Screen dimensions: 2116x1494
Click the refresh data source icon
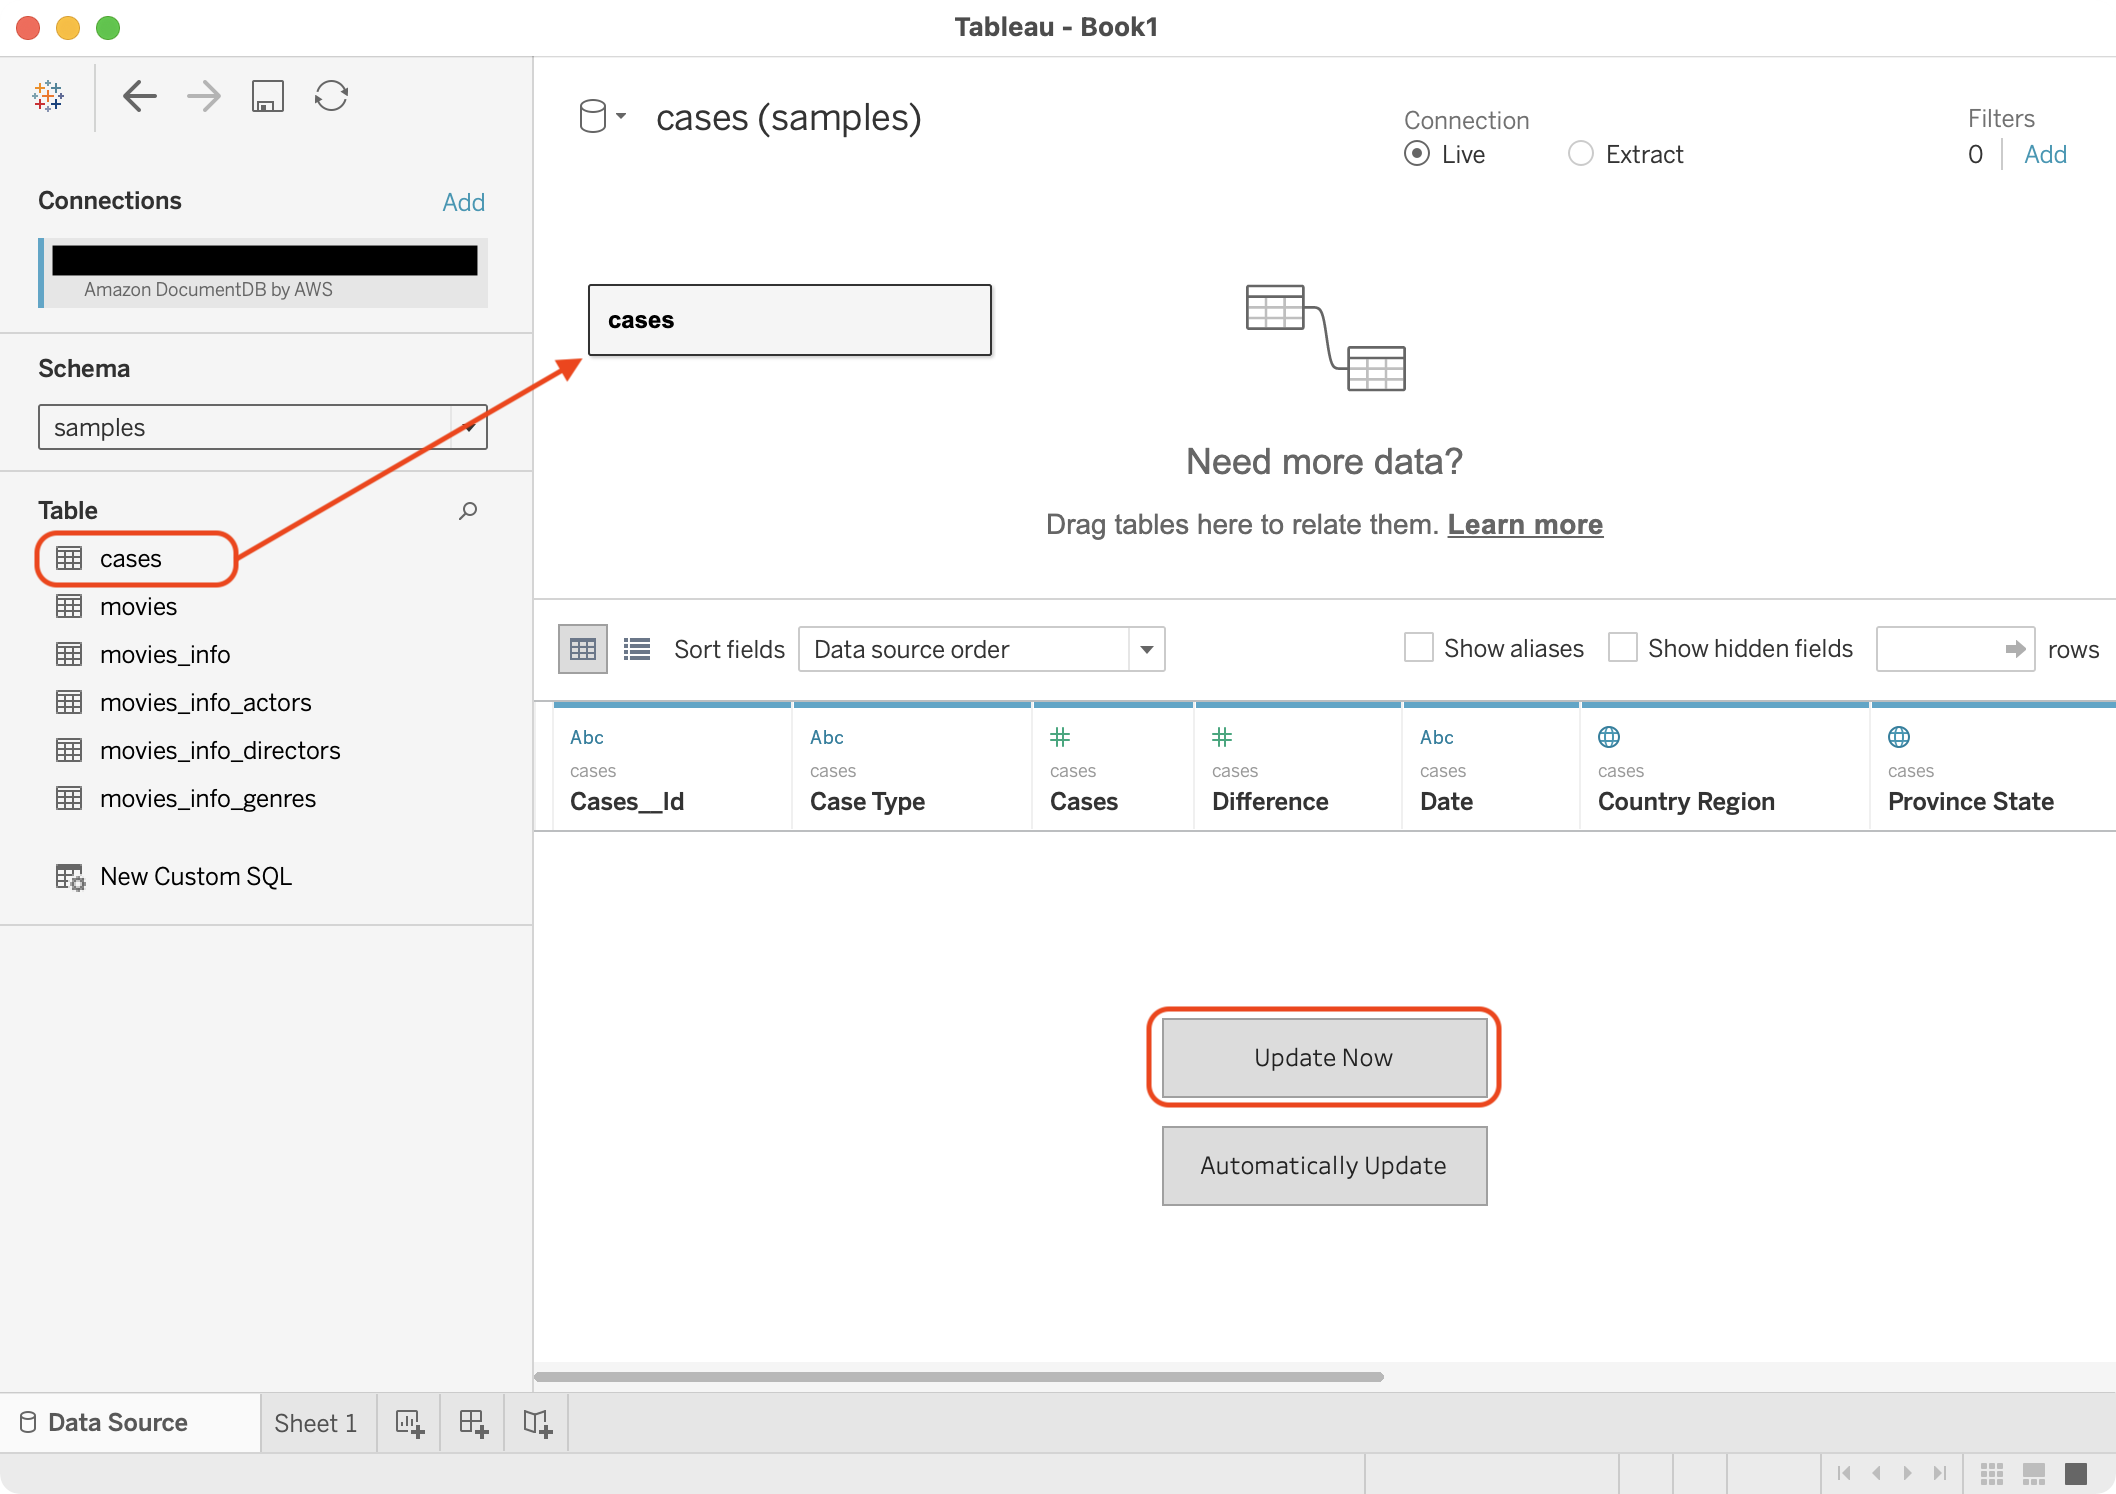point(331,96)
